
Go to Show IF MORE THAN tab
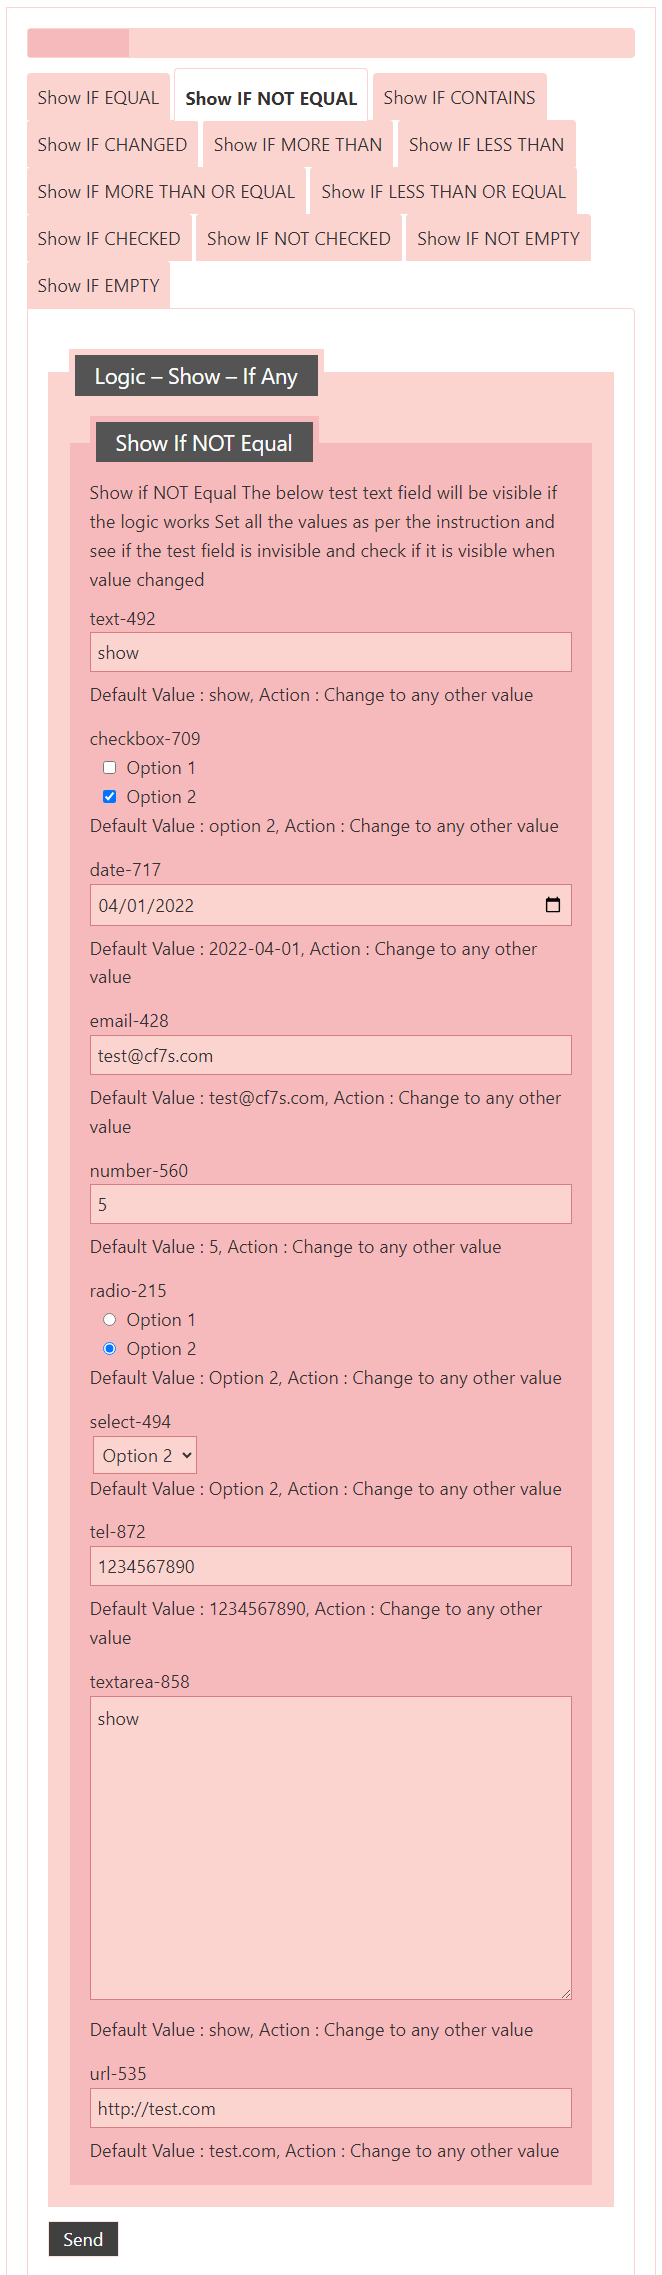[x=298, y=145]
